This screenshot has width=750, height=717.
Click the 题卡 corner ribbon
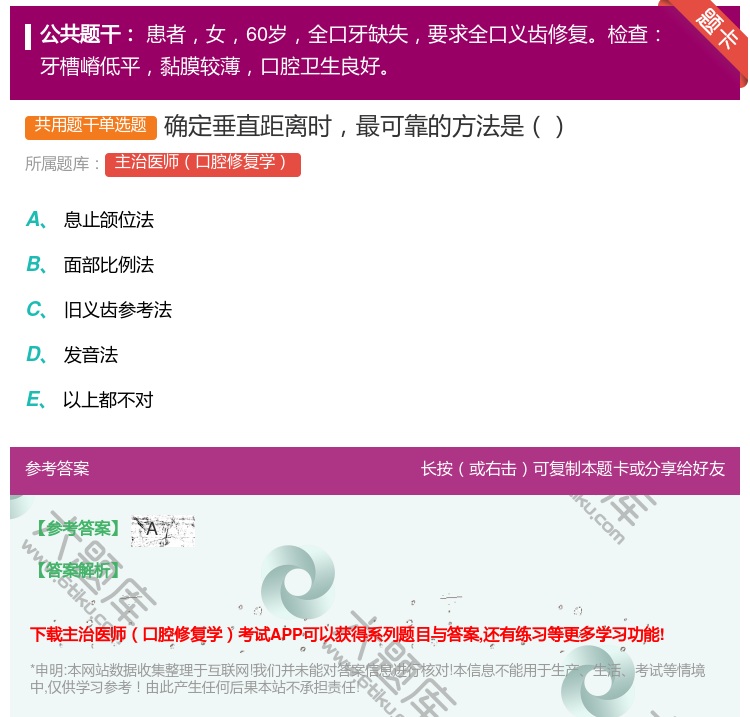tap(716, 31)
